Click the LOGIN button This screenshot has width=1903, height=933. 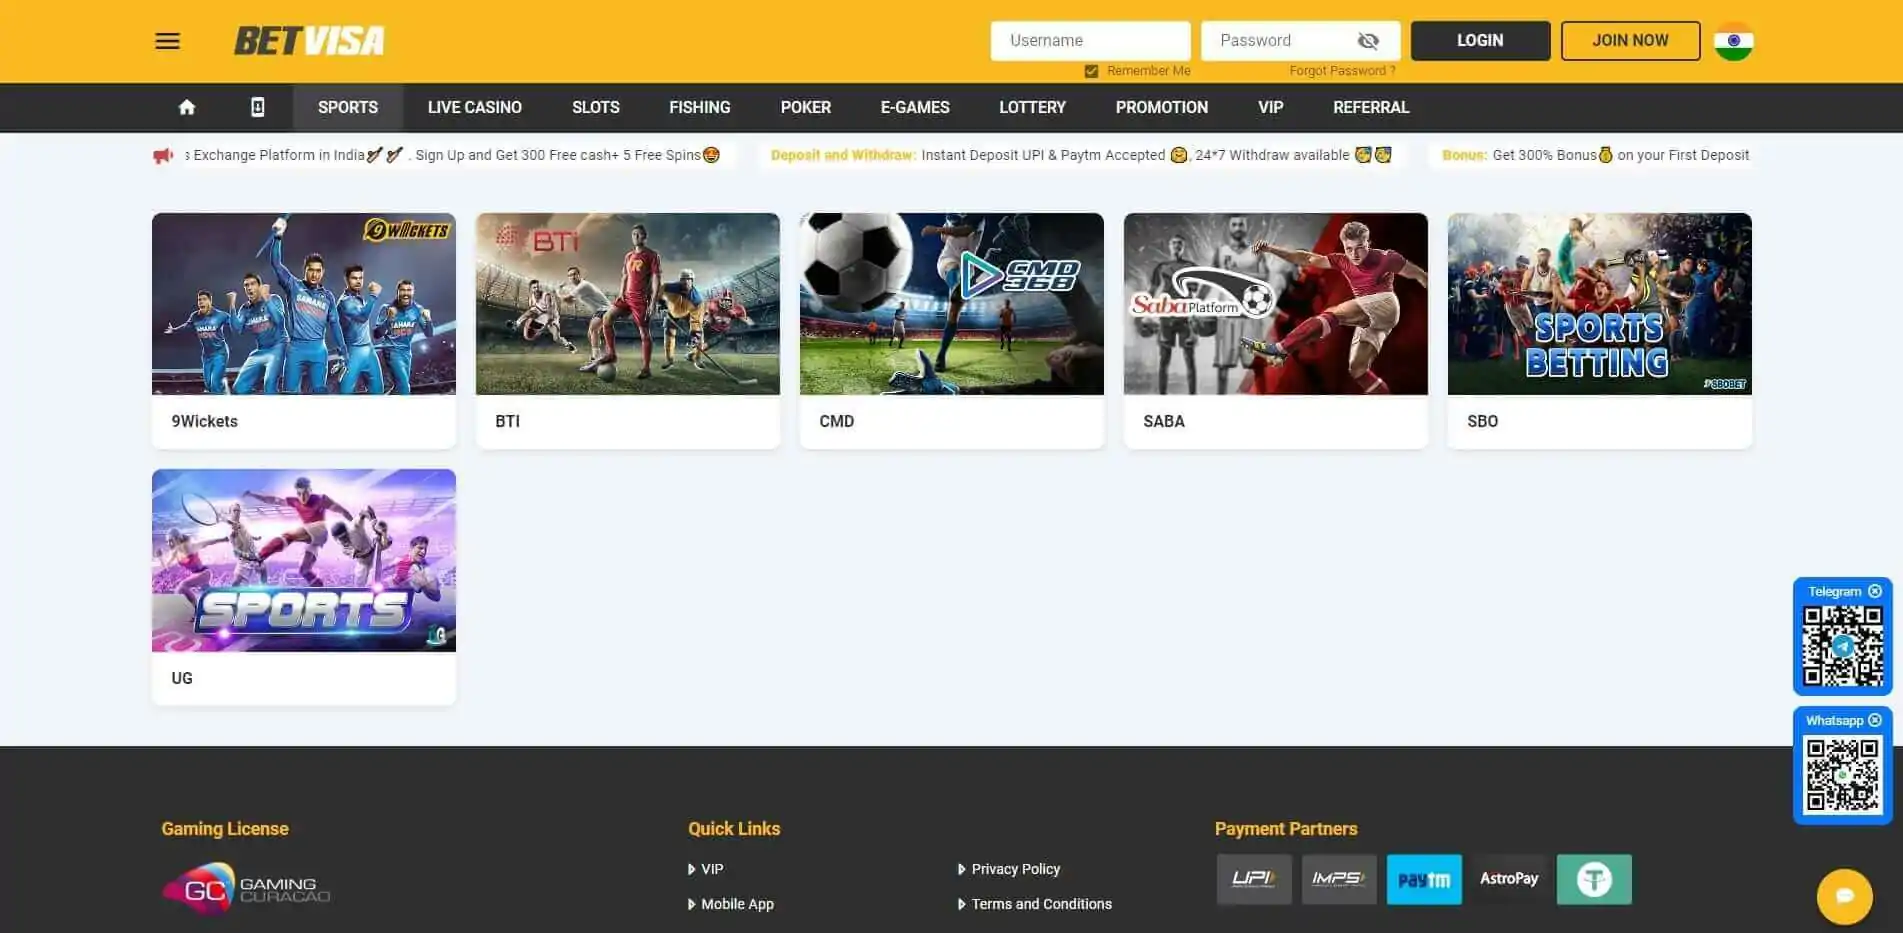coord(1480,41)
